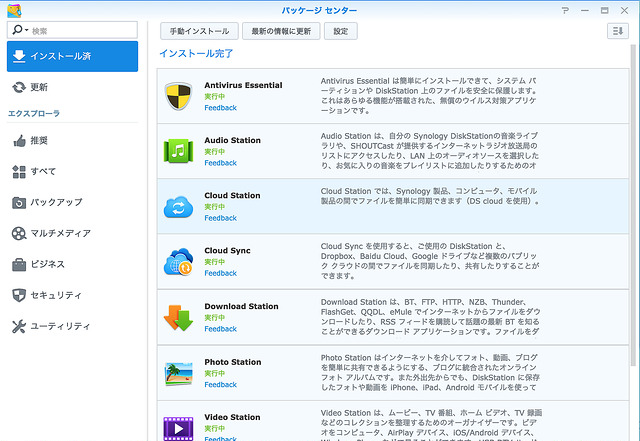640x441 pixels.
Task: Open Feedback link for Audio Station
Action: click(220, 163)
